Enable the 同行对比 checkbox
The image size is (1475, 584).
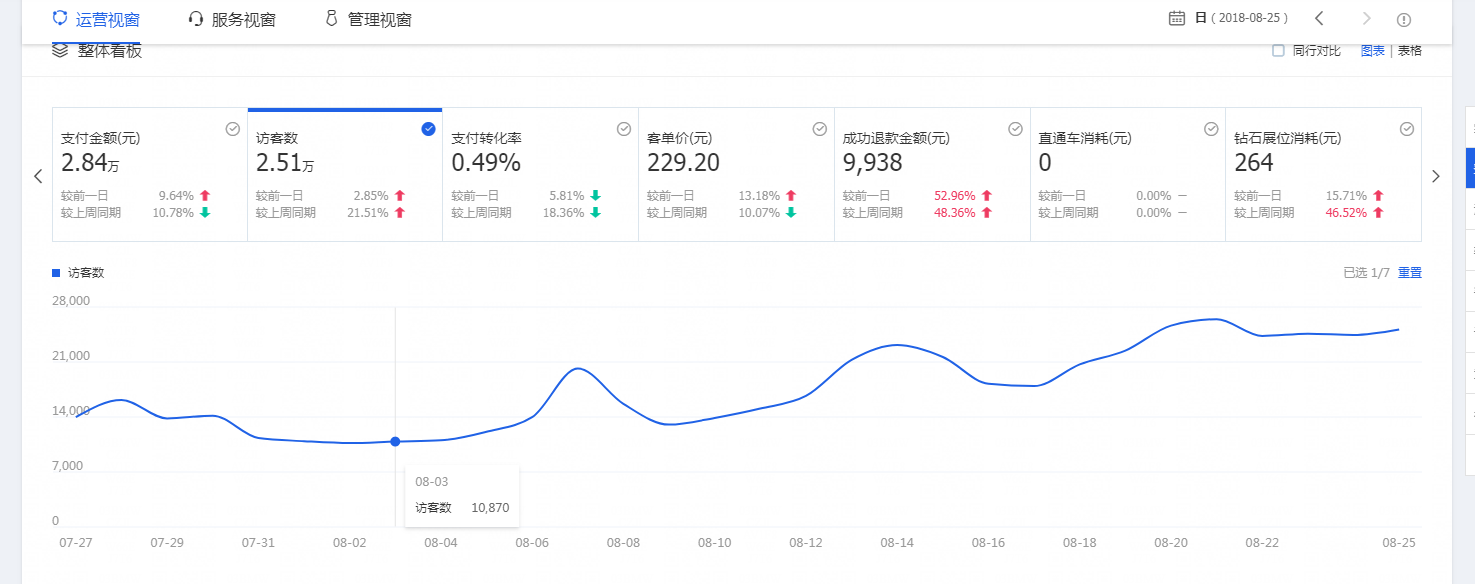pyautogui.click(x=1278, y=51)
